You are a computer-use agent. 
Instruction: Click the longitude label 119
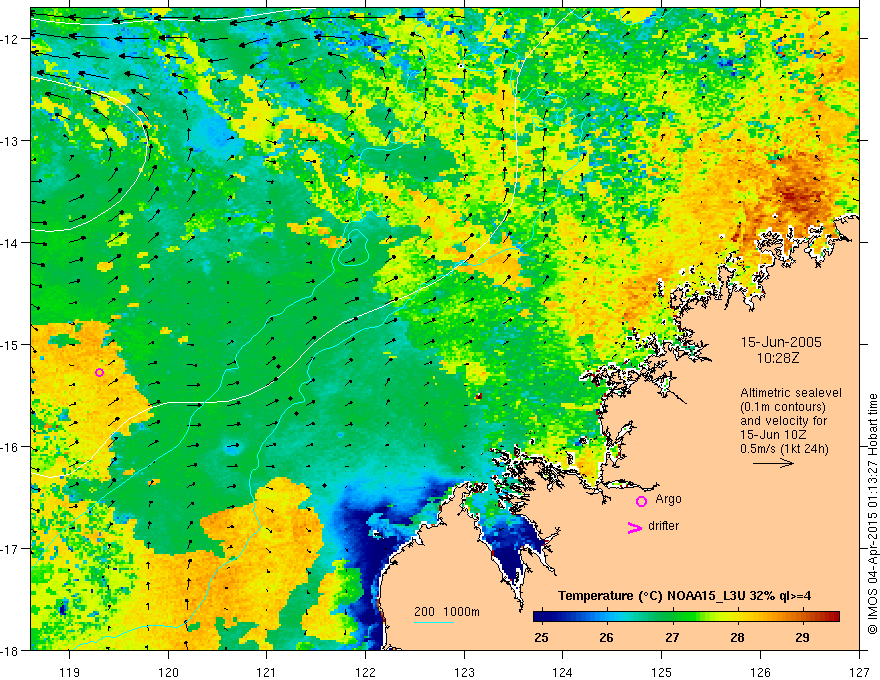[x=70, y=672]
